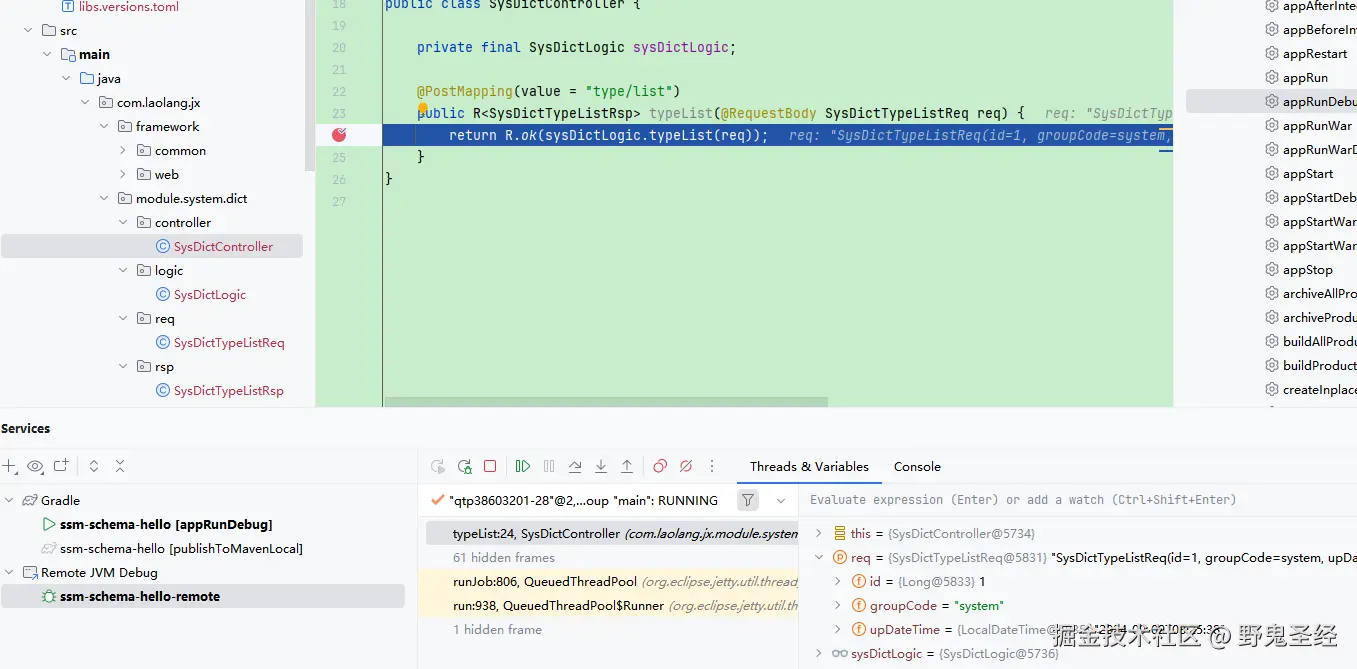Collapse the framework package
The width and height of the screenshot is (1357, 669).
coord(103,126)
